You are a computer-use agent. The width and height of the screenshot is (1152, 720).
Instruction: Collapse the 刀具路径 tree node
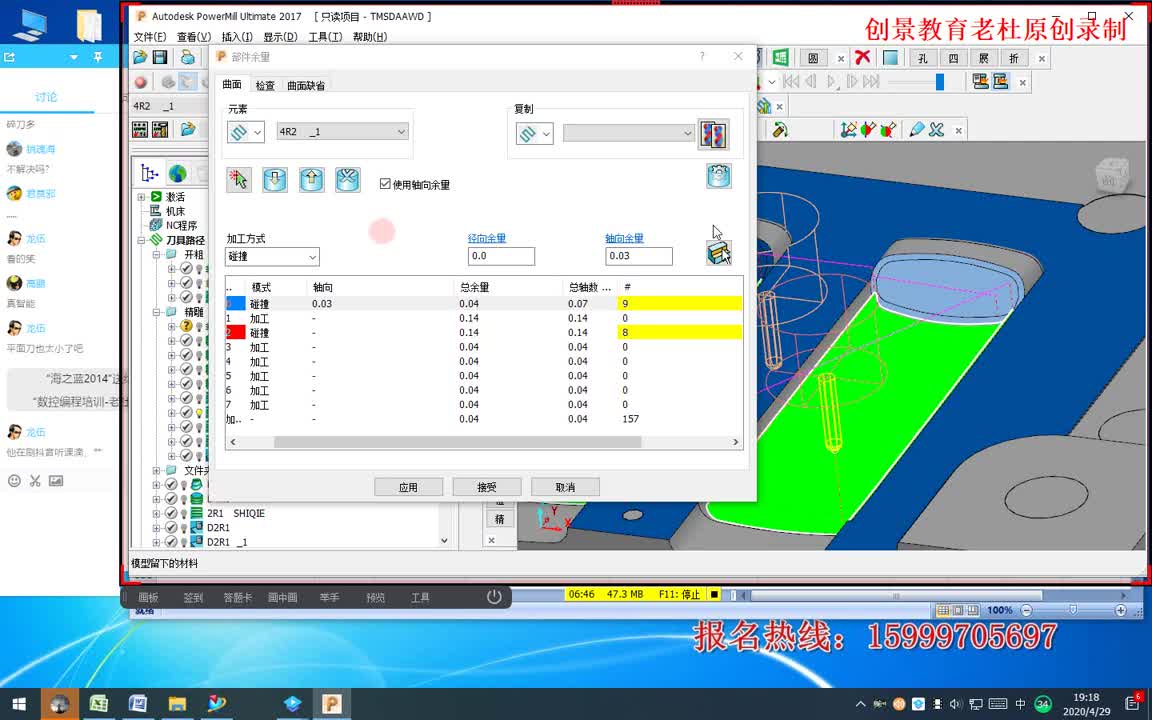(141, 240)
